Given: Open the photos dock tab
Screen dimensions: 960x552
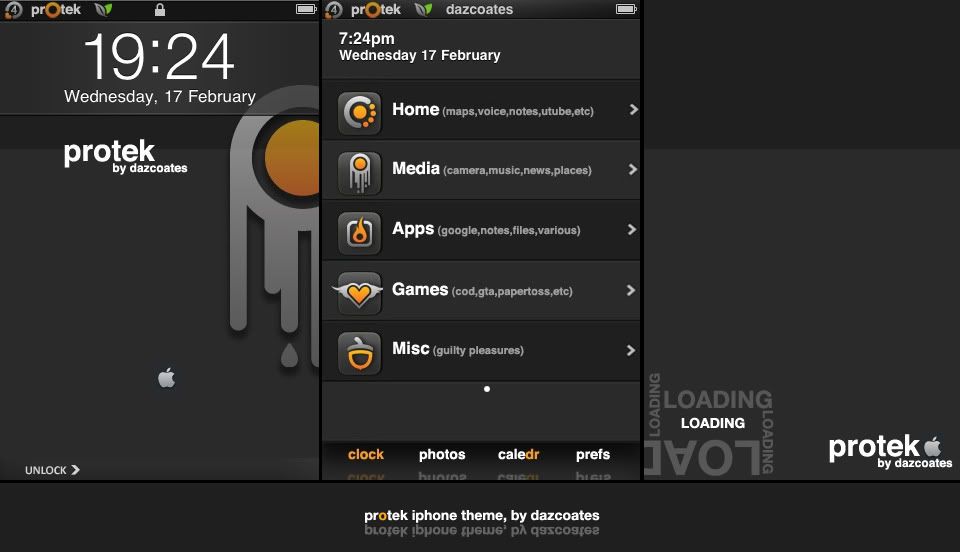Looking at the screenshot, I should click(442, 455).
